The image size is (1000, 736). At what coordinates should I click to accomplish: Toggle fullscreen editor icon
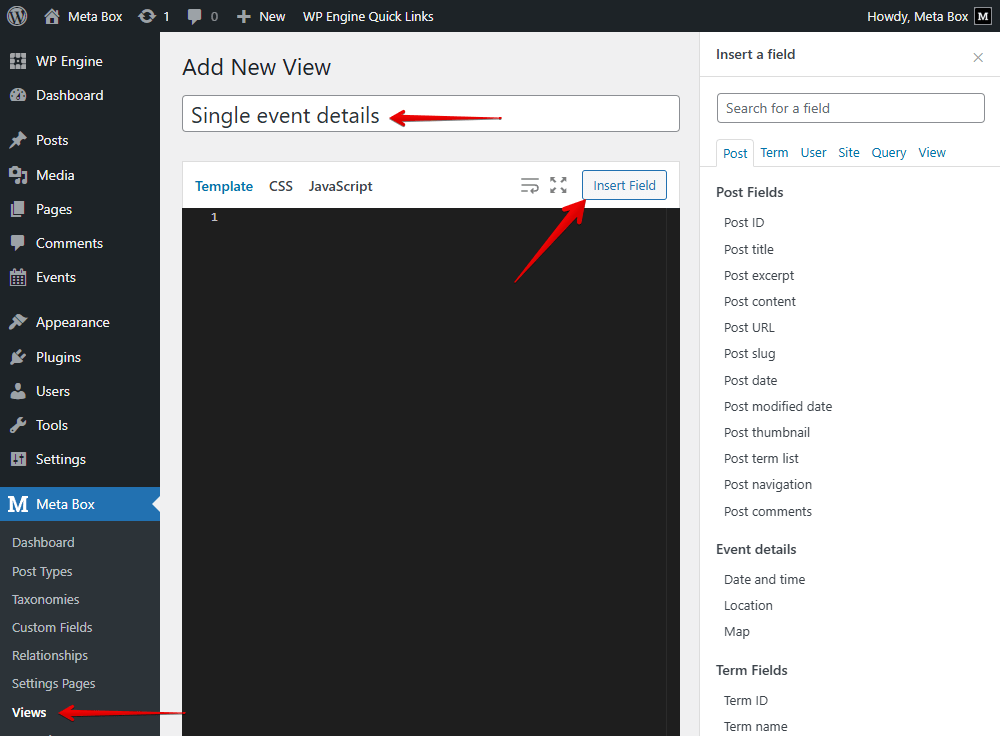coord(559,186)
